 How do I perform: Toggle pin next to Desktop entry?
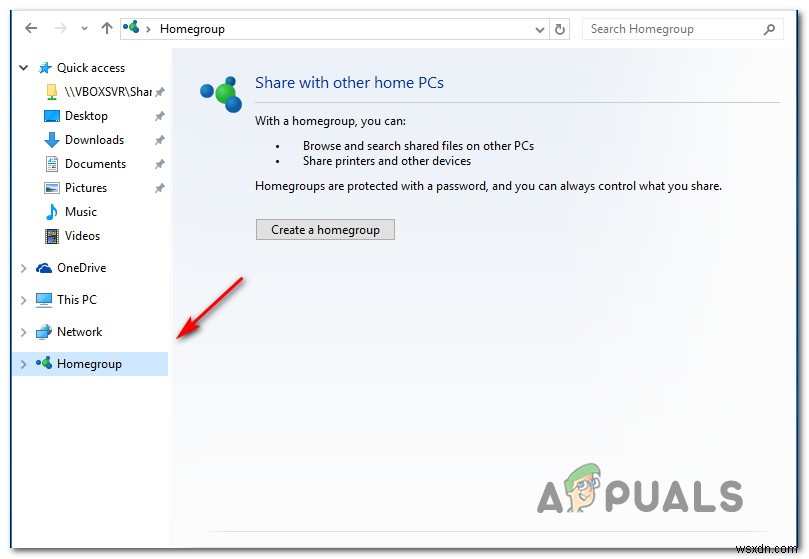160,116
